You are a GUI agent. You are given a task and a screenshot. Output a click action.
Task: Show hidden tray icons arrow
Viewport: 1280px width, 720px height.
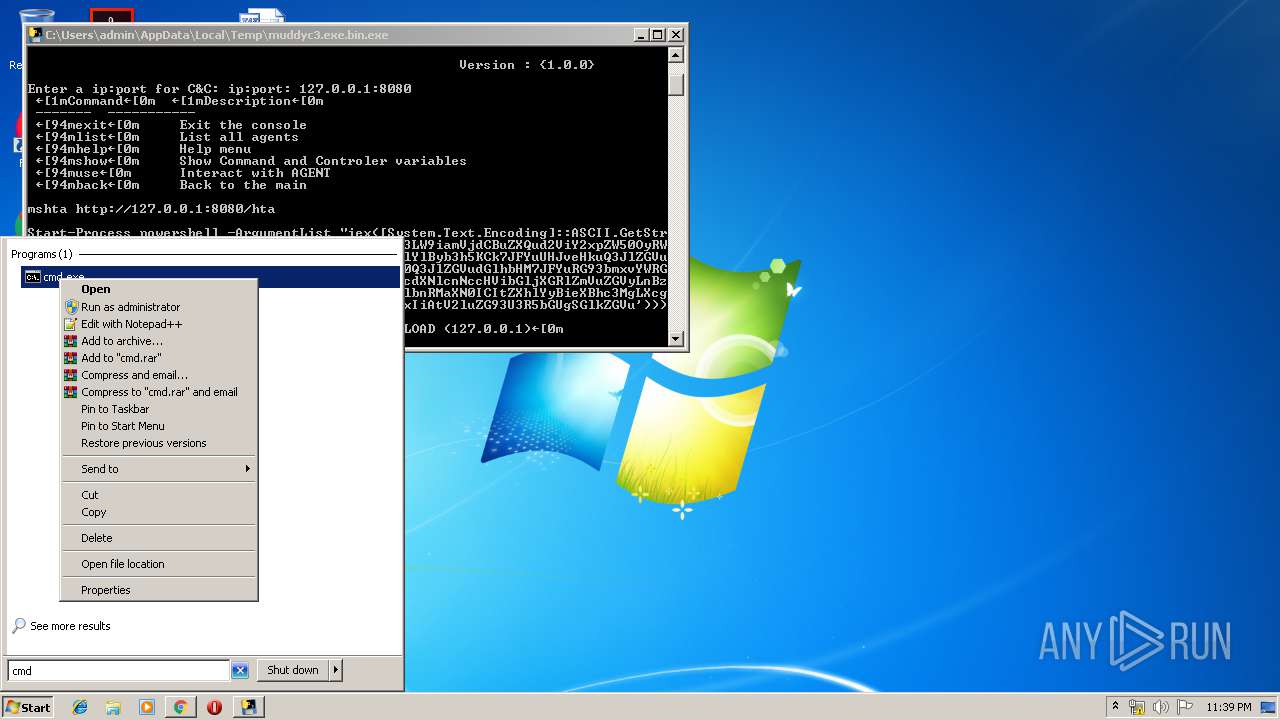(x=1115, y=707)
